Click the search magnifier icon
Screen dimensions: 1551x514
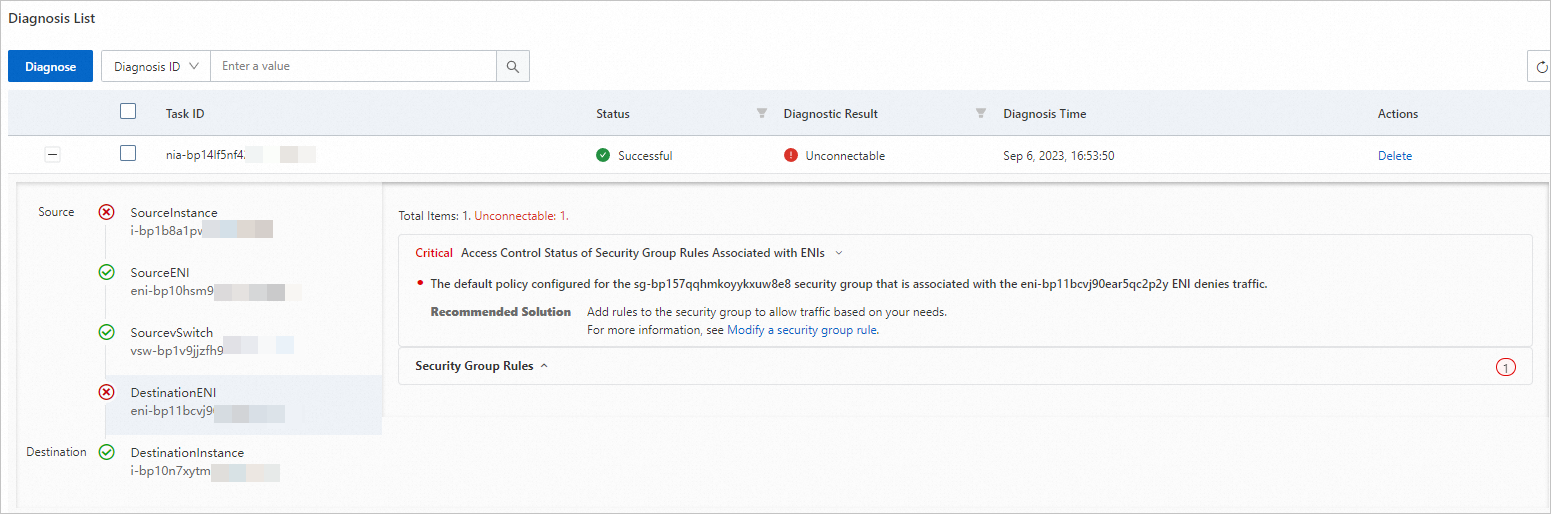click(x=513, y=67)
